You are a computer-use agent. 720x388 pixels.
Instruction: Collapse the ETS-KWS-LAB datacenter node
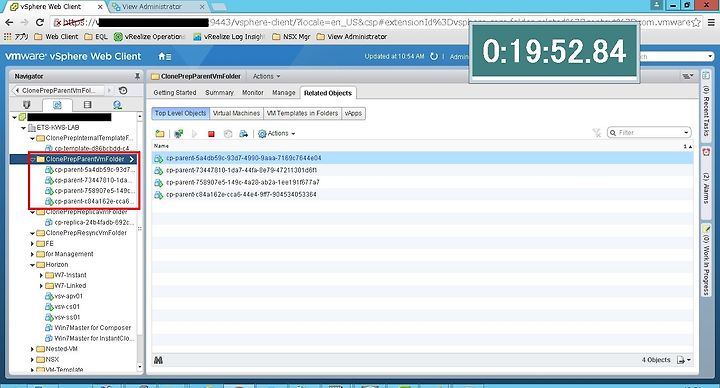click(23, 128)
